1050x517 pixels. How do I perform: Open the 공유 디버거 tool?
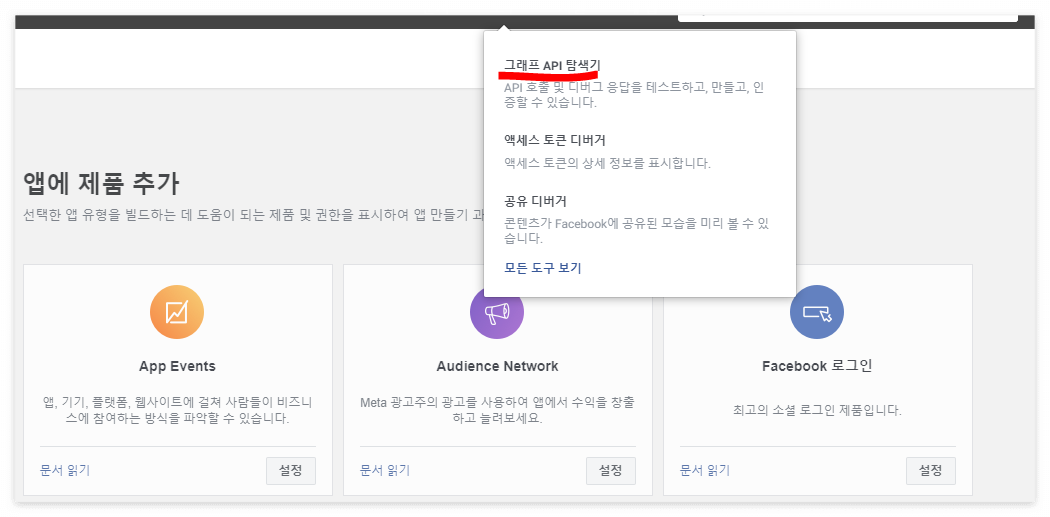[x=536, y=201]
